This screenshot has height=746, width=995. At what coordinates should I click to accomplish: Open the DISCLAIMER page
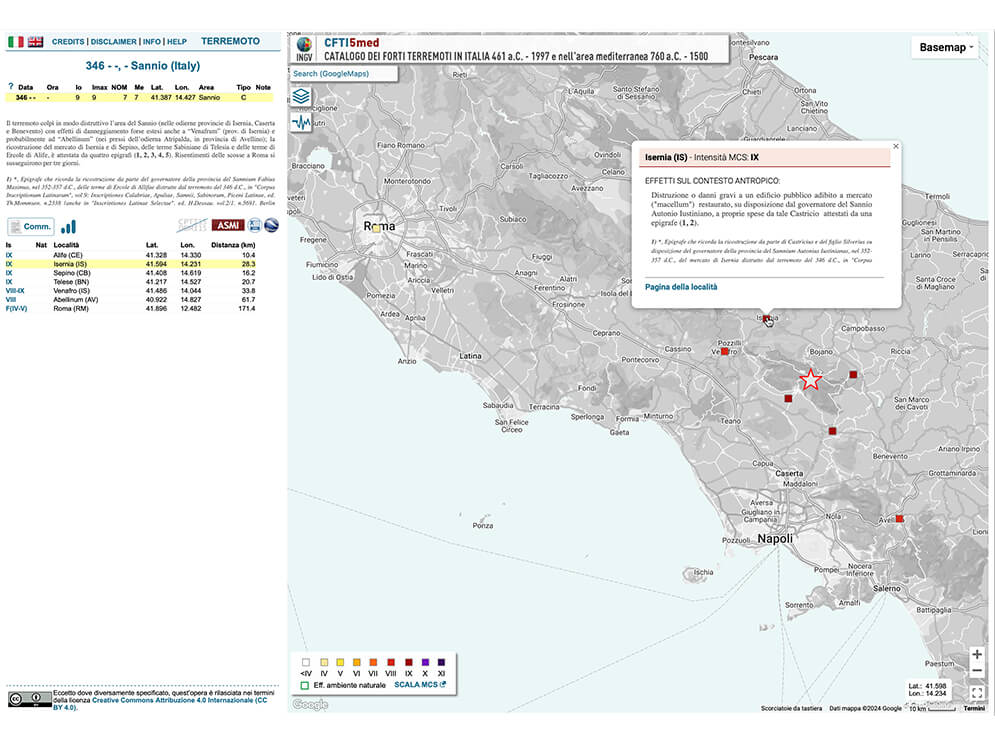114,42
